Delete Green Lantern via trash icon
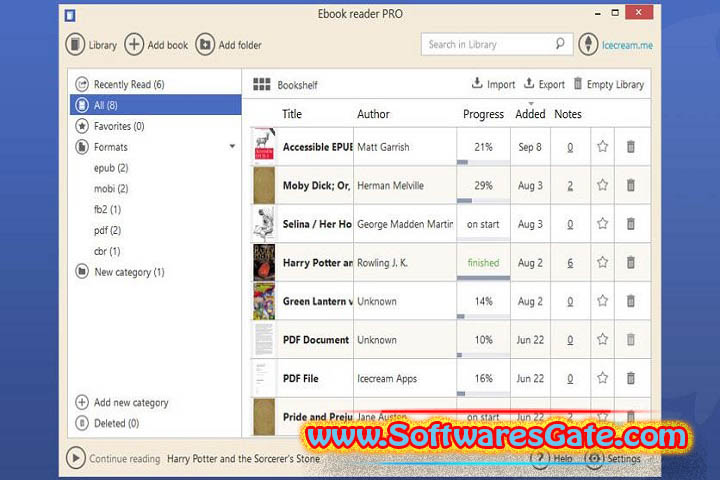The width and height of the screenshot is (720, 480). [631, 301]
